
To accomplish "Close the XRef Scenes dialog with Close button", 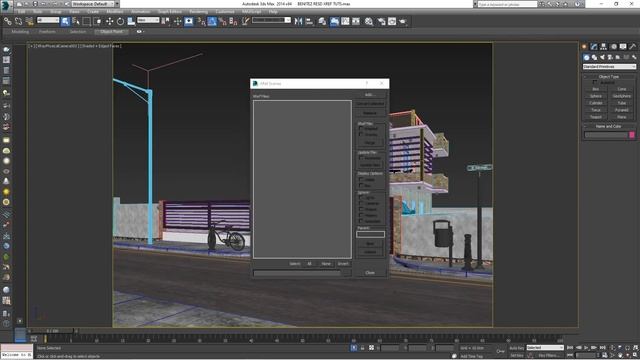I will [370, 273].
